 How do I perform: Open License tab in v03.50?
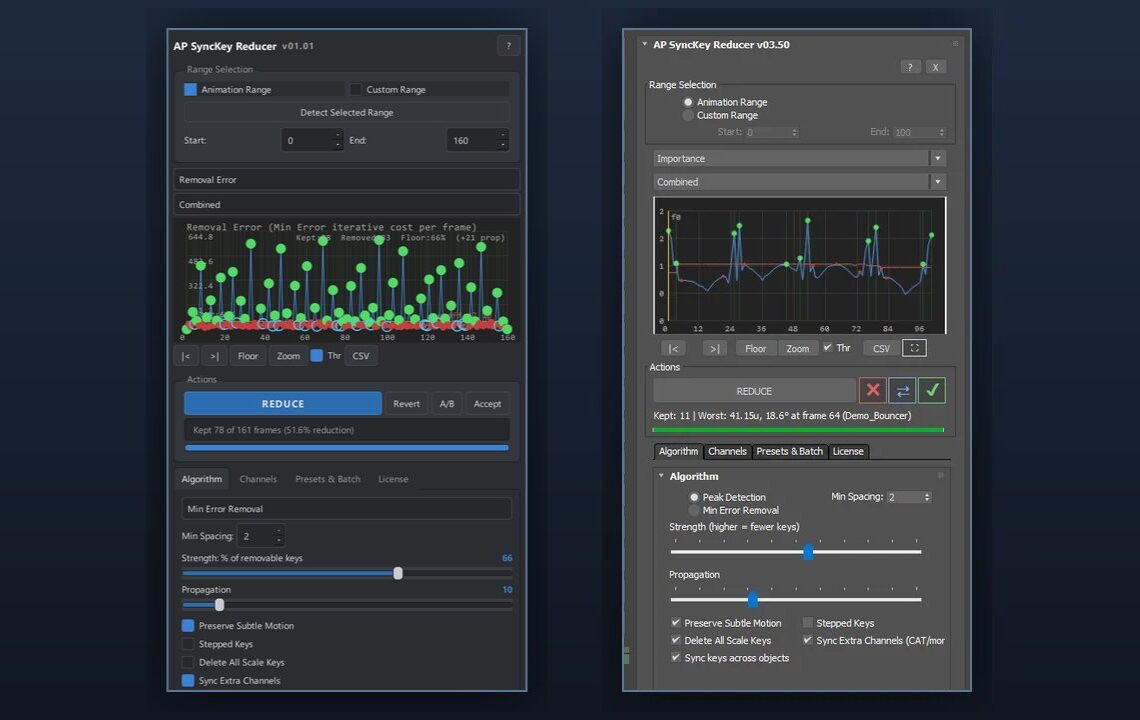[x=848, y=452]
